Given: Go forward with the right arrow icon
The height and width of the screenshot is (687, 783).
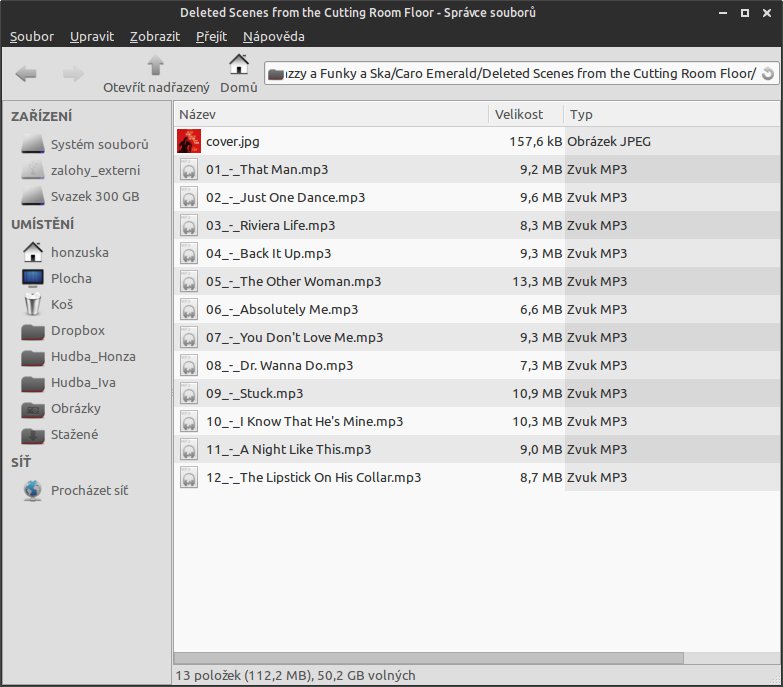Looking at the screenshot, I should point(73,74).
